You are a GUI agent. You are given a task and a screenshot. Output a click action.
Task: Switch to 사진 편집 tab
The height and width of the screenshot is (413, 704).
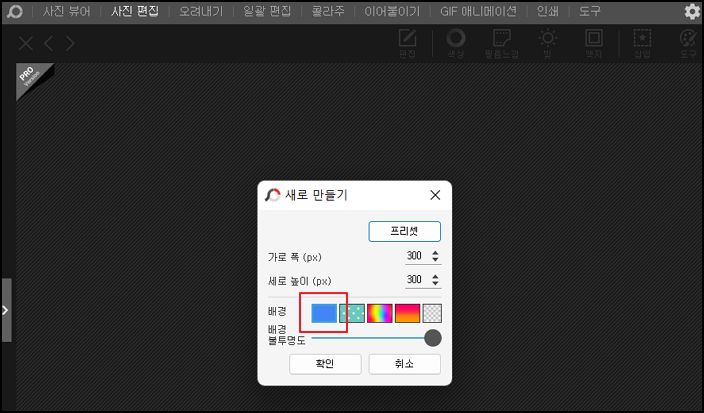click(x=135, y=11)
